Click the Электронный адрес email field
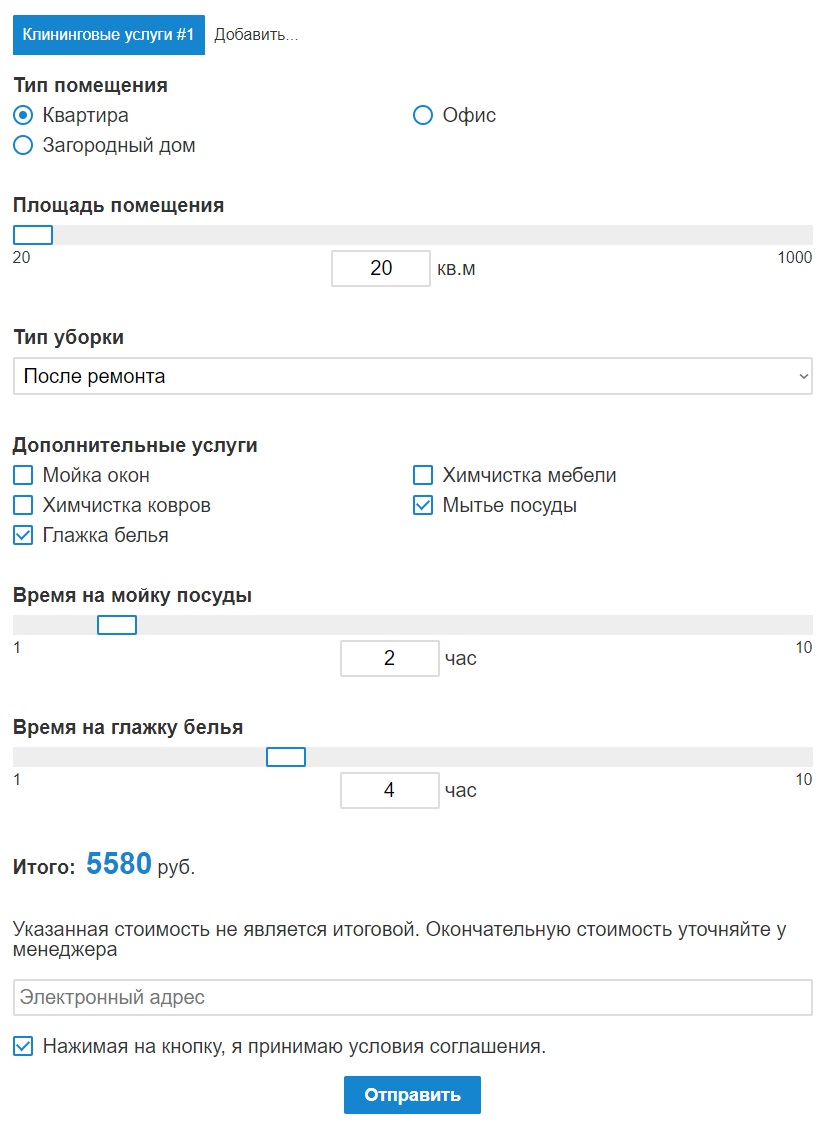The height and width of the screenshot is (1125, 825). point(412,997)
